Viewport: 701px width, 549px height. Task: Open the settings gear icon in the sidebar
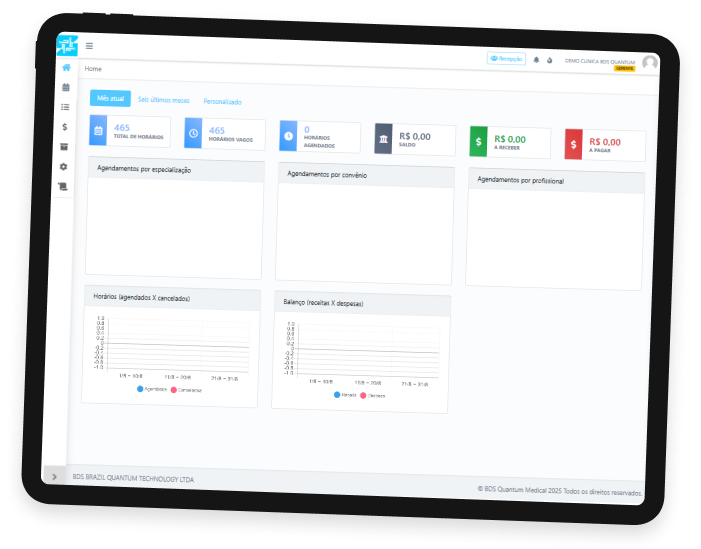point(63,167)
